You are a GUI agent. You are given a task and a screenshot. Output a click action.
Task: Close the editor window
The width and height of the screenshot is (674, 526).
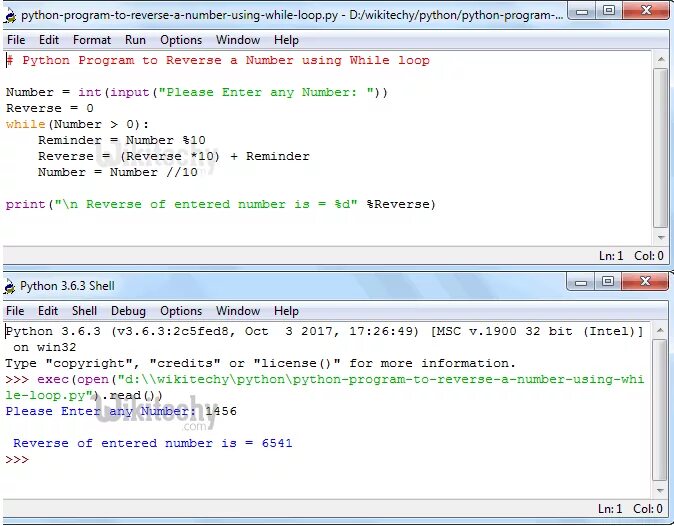point(646,11)
